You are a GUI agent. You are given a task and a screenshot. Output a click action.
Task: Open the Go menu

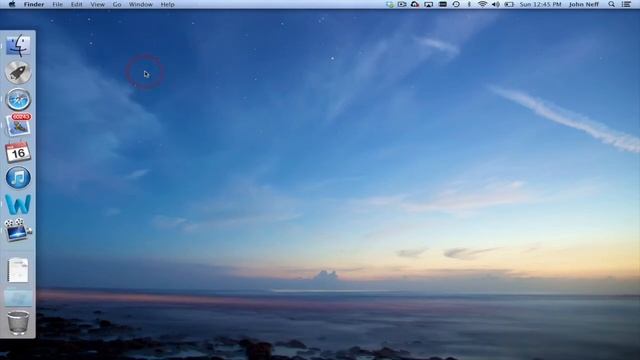[117, 4]
